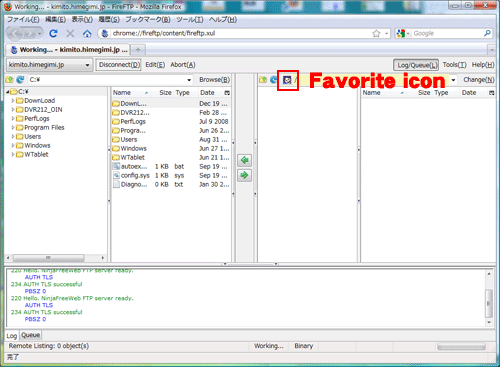Select the Users folder in tree

[33, 136]
